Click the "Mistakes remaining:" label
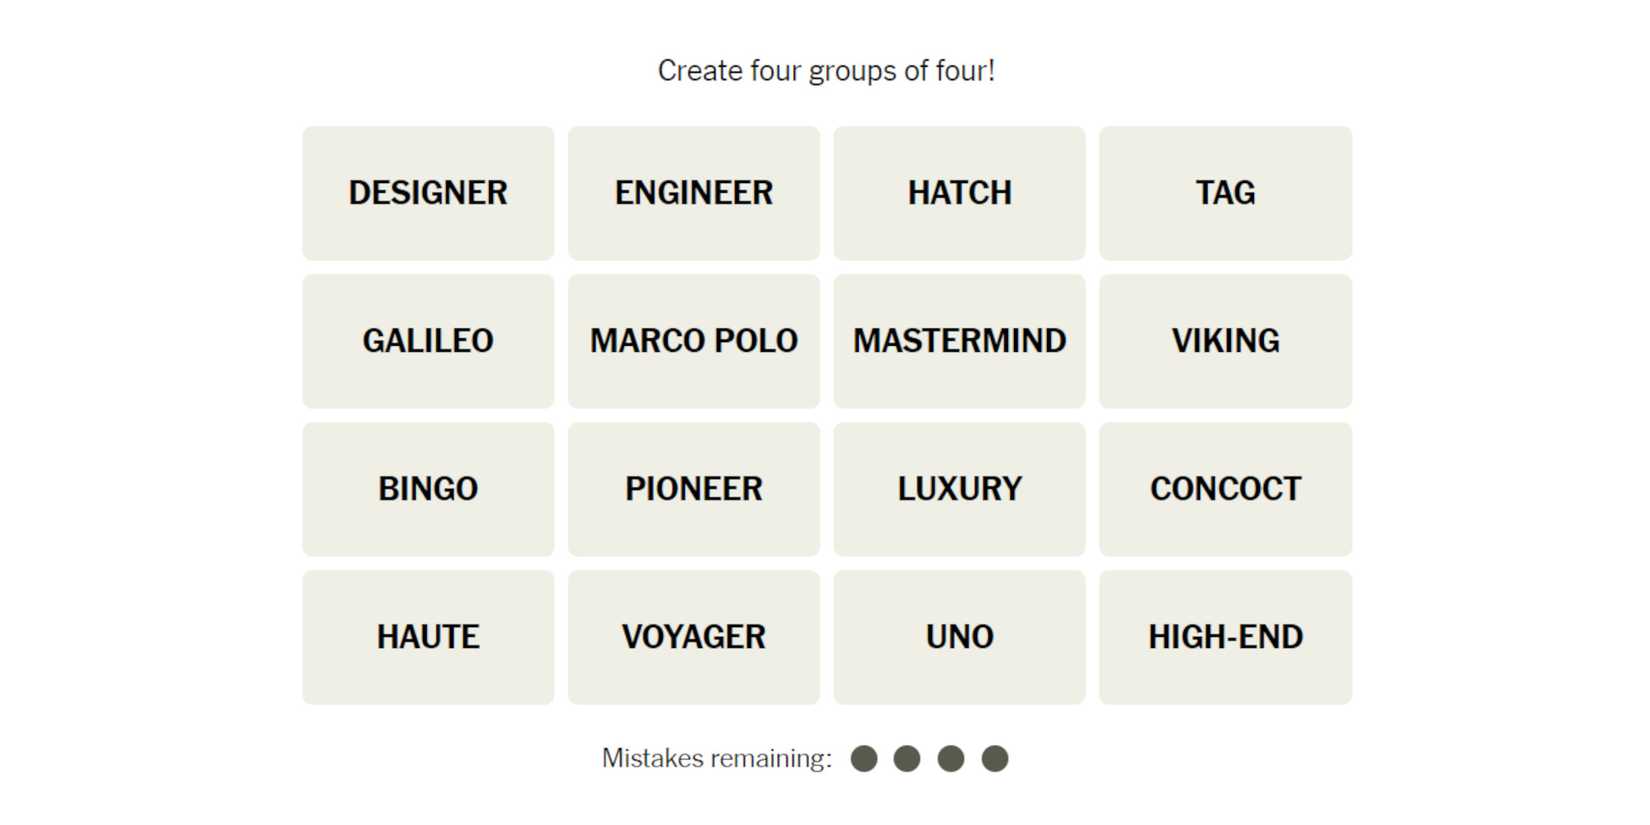The width and height of the screenshot is (1650, 825). (716, 759)
